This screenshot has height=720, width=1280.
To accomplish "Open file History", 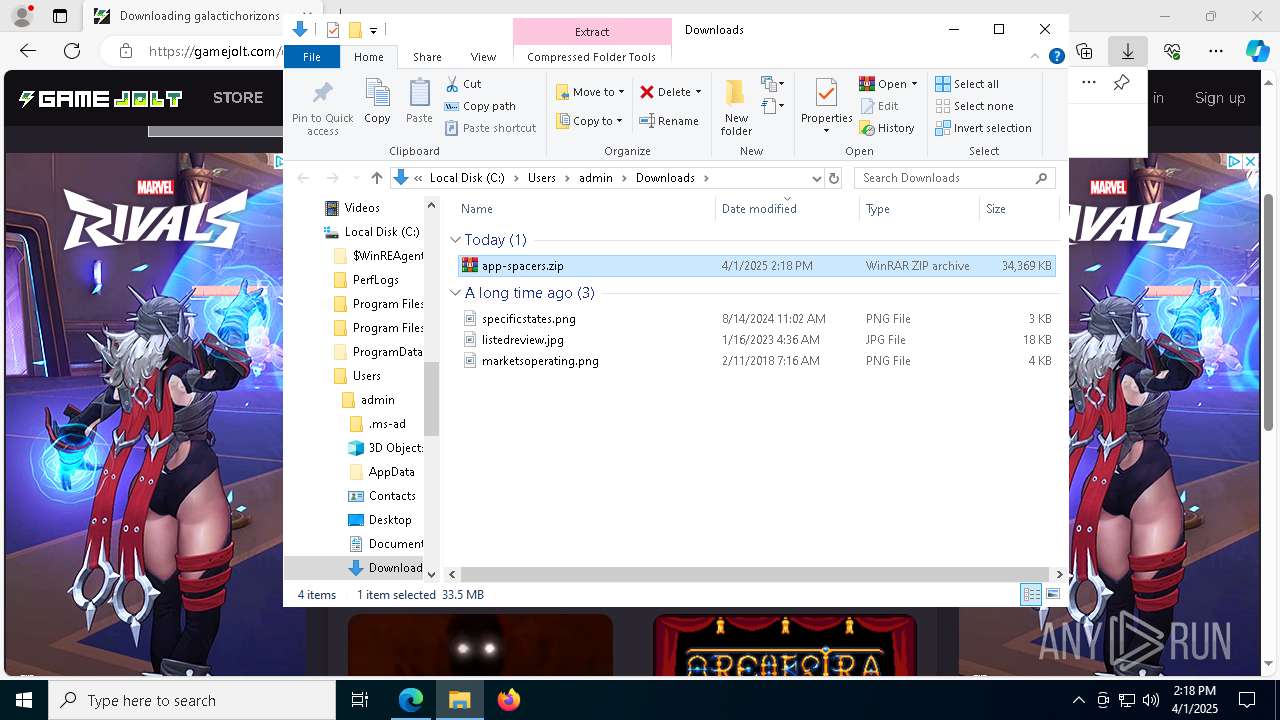I will (887, 128).
